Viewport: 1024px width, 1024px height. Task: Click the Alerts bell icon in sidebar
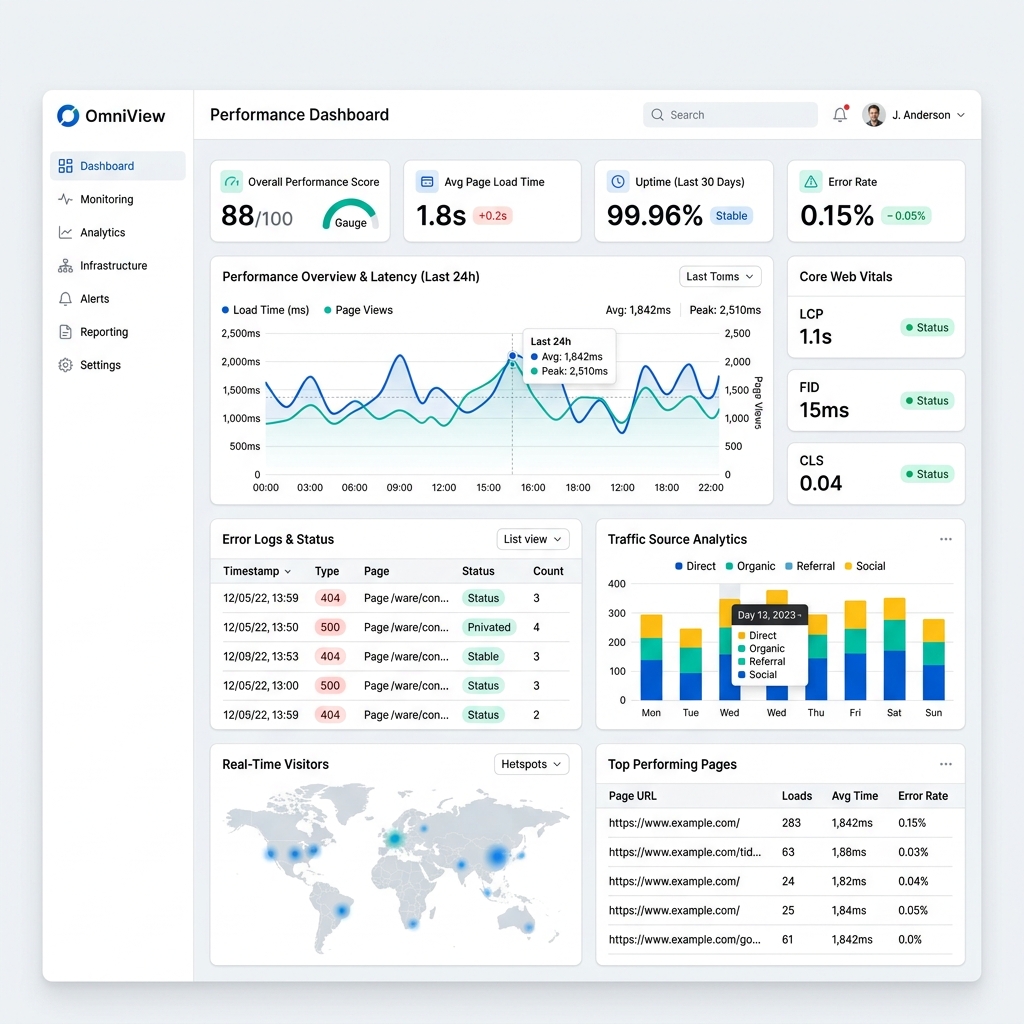[65, 299]
